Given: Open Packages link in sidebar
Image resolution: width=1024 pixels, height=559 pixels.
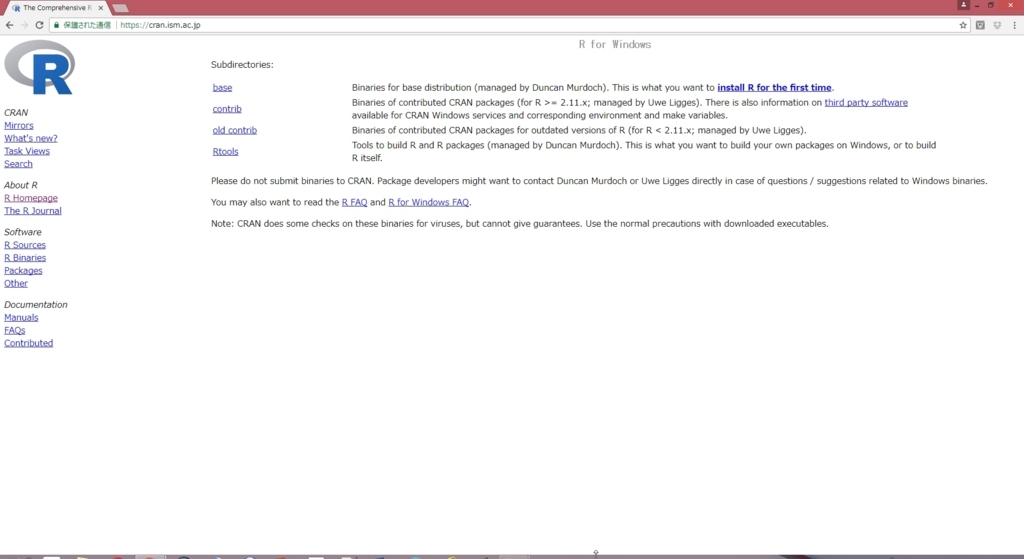Looking at the screenshot, I should coord(23,270).
